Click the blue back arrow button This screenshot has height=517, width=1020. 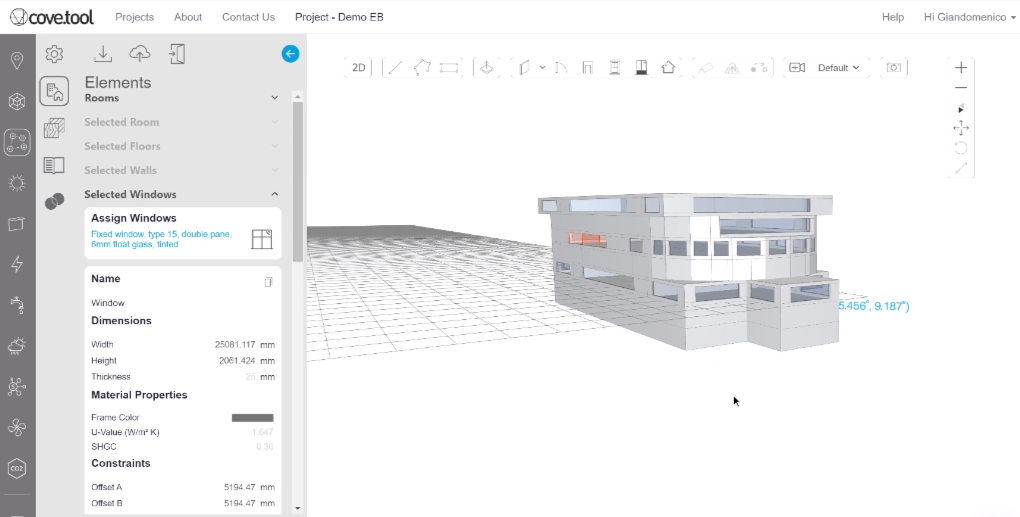click(290, 54)
